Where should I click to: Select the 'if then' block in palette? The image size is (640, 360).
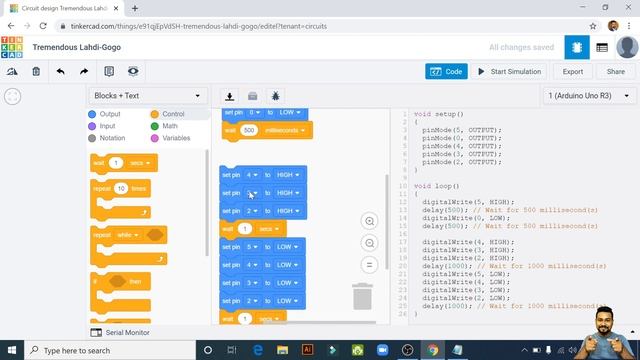121,292
